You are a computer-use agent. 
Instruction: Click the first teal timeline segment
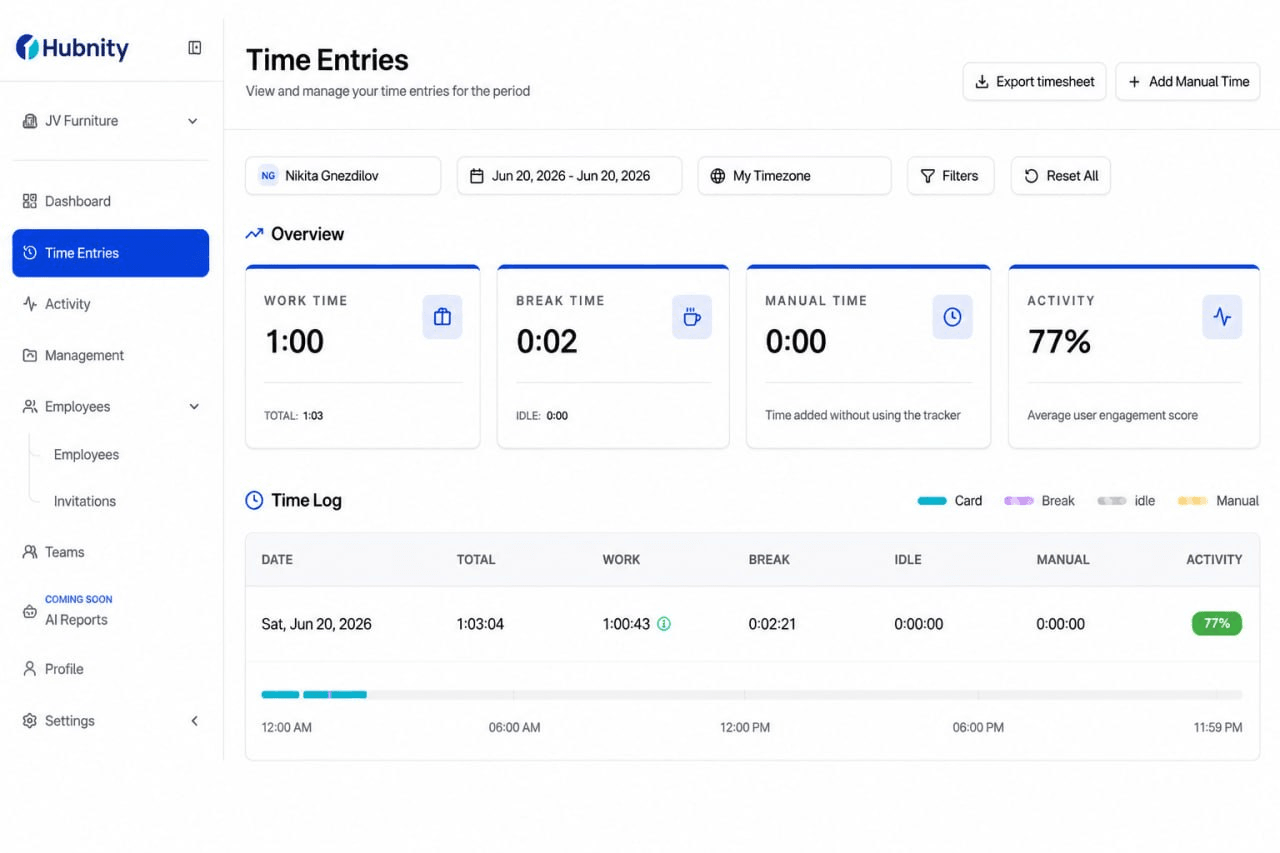point(280,694)
